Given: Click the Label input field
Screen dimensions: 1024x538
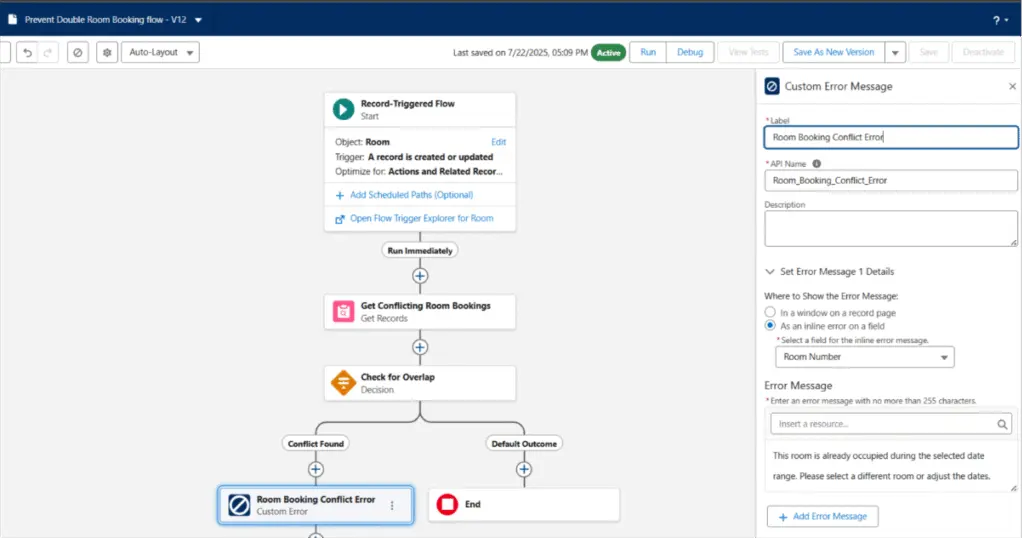Looking at the screenshot, I should [891, 137].
